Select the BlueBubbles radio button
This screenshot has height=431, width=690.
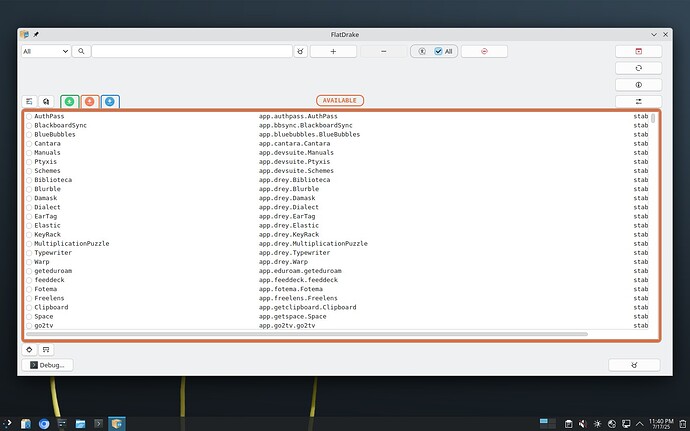[x=29, y=135]
